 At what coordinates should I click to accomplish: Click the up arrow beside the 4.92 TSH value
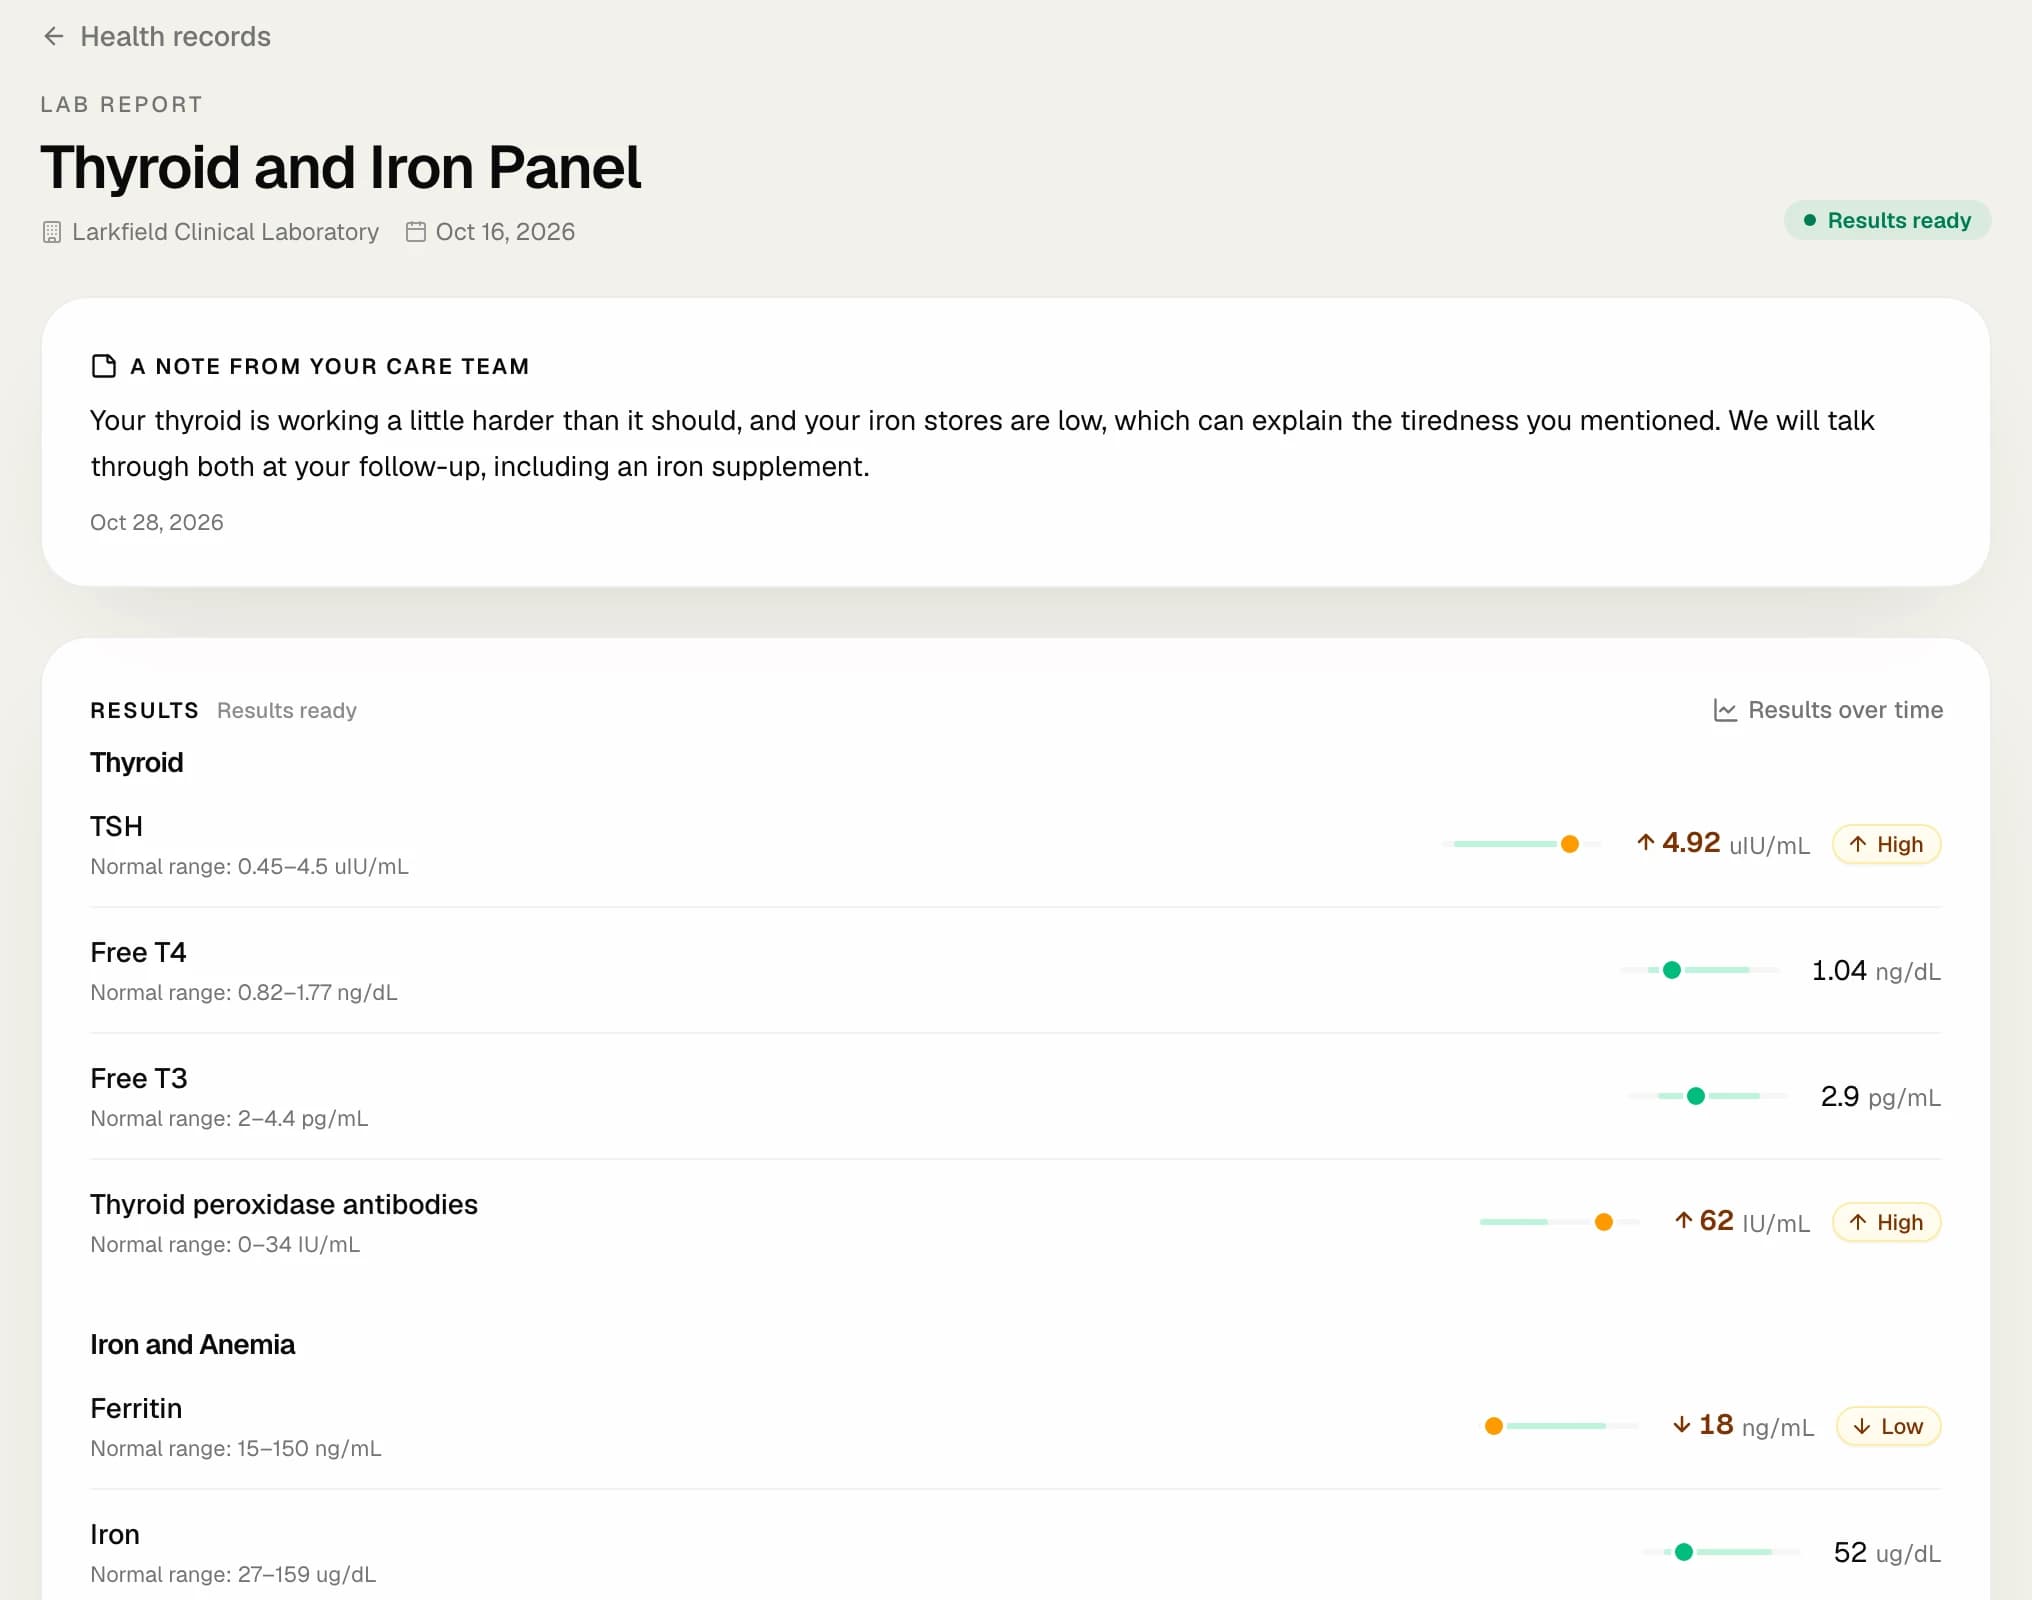point(1645,843)
